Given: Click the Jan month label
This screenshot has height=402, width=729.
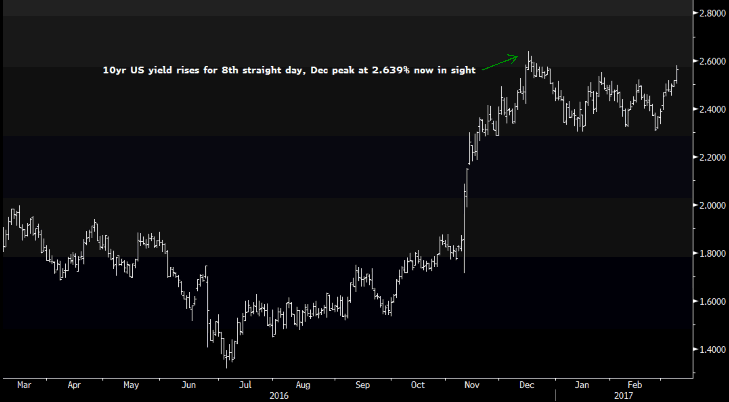Looking at the screenshot, I should [582, 385].
